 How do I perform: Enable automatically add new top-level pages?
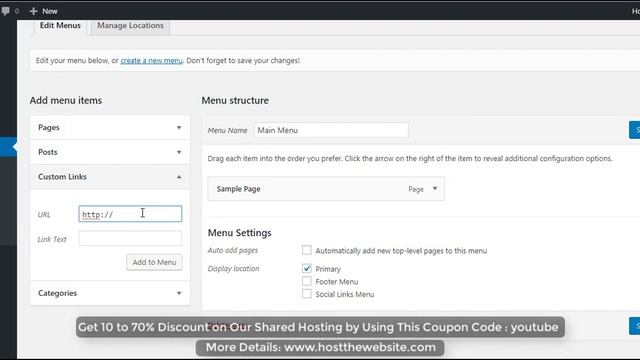[x=307, y=250]
